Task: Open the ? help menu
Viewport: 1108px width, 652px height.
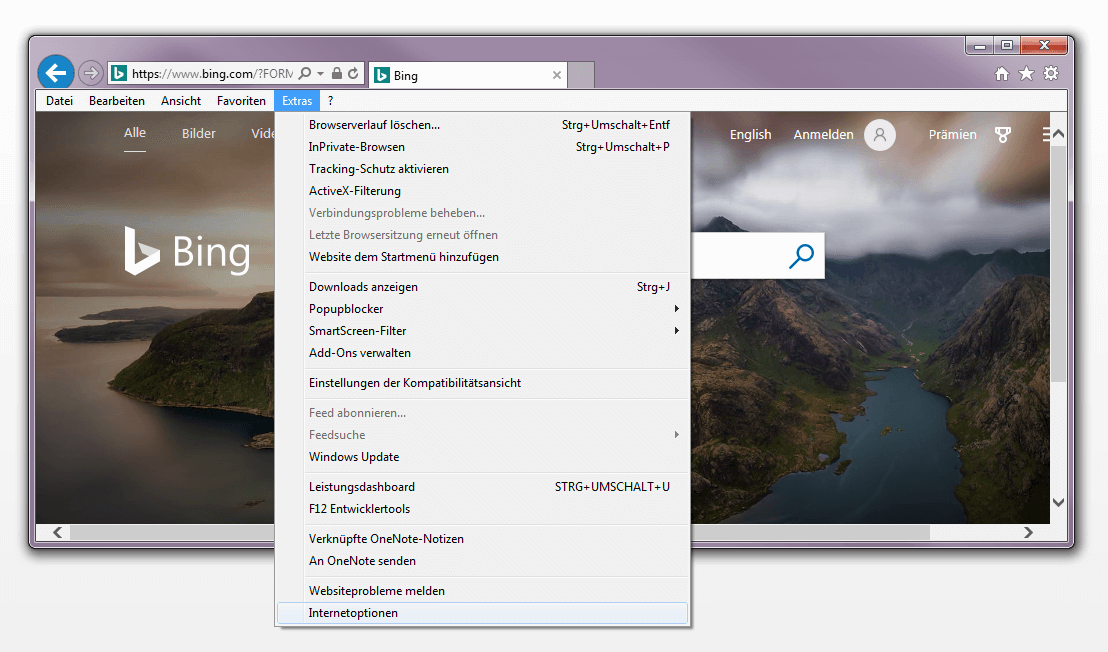Action: (330, 101)
